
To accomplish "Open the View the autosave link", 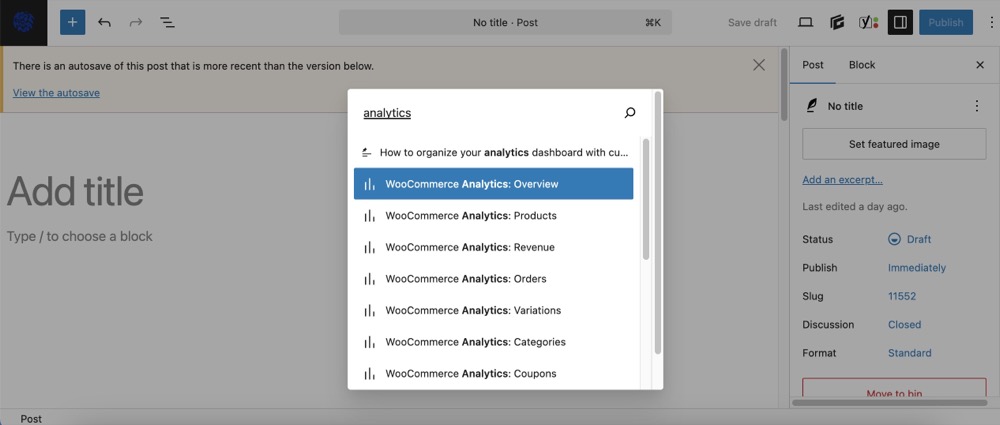I will (56, 93).
